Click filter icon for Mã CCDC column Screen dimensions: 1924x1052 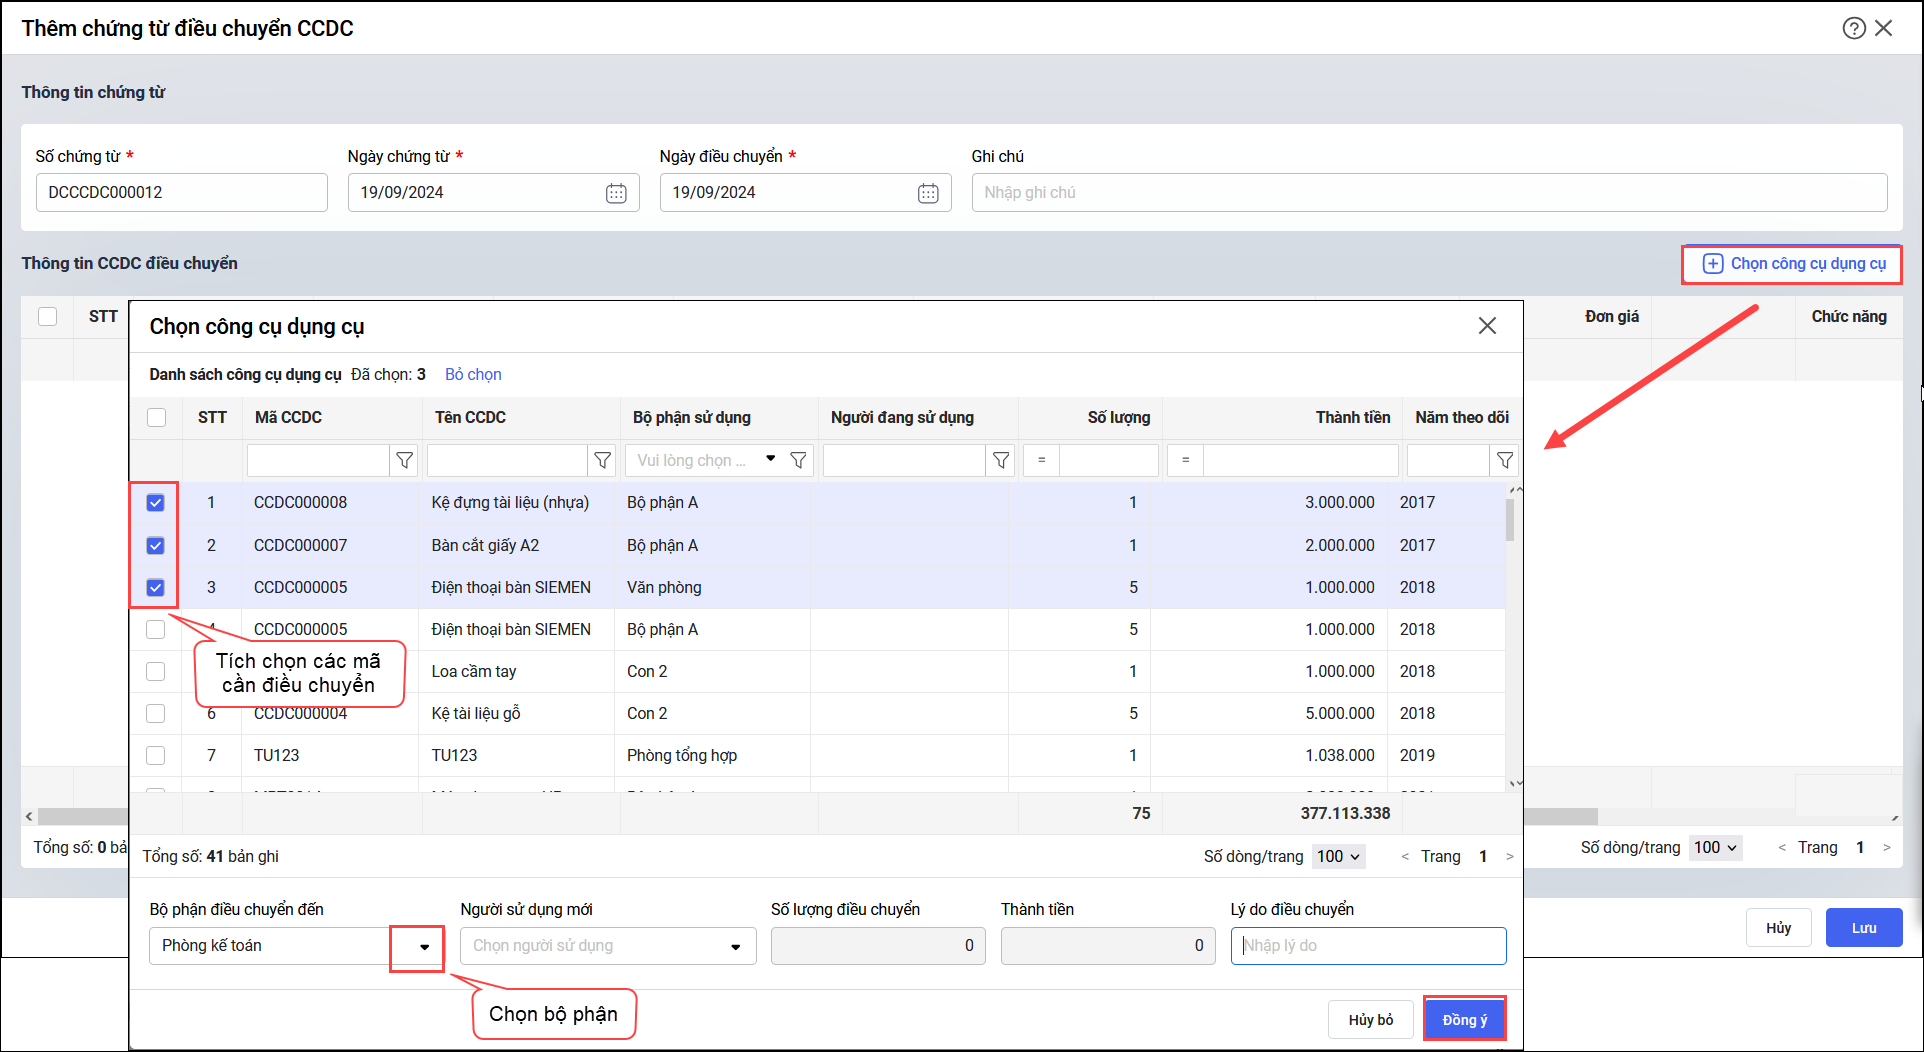[x=404, y=460]
